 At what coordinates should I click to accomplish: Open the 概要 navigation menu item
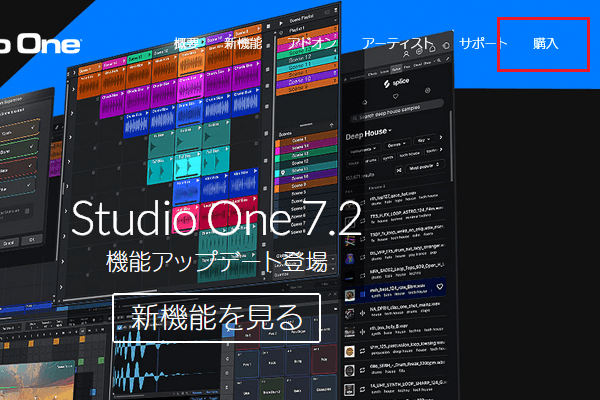tap(186, 43)
